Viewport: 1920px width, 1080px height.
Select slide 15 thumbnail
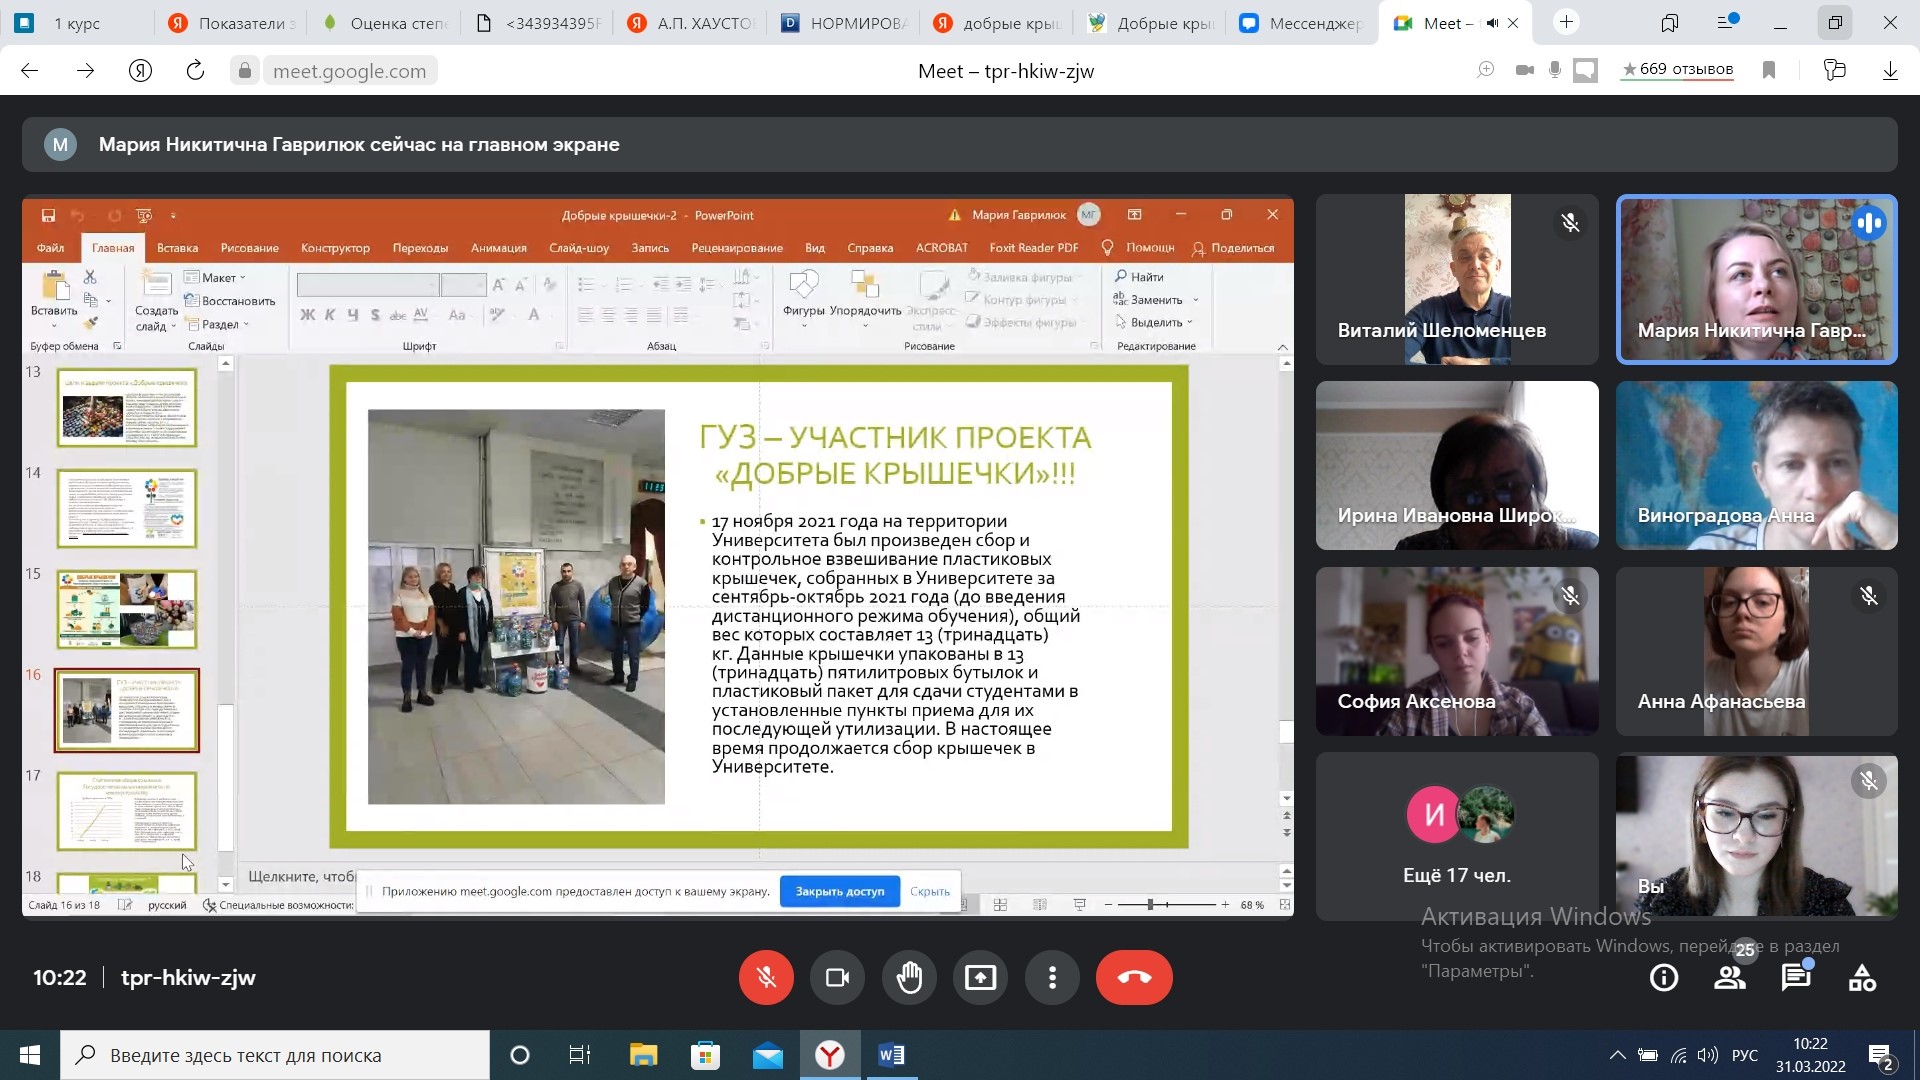(127, 609)
